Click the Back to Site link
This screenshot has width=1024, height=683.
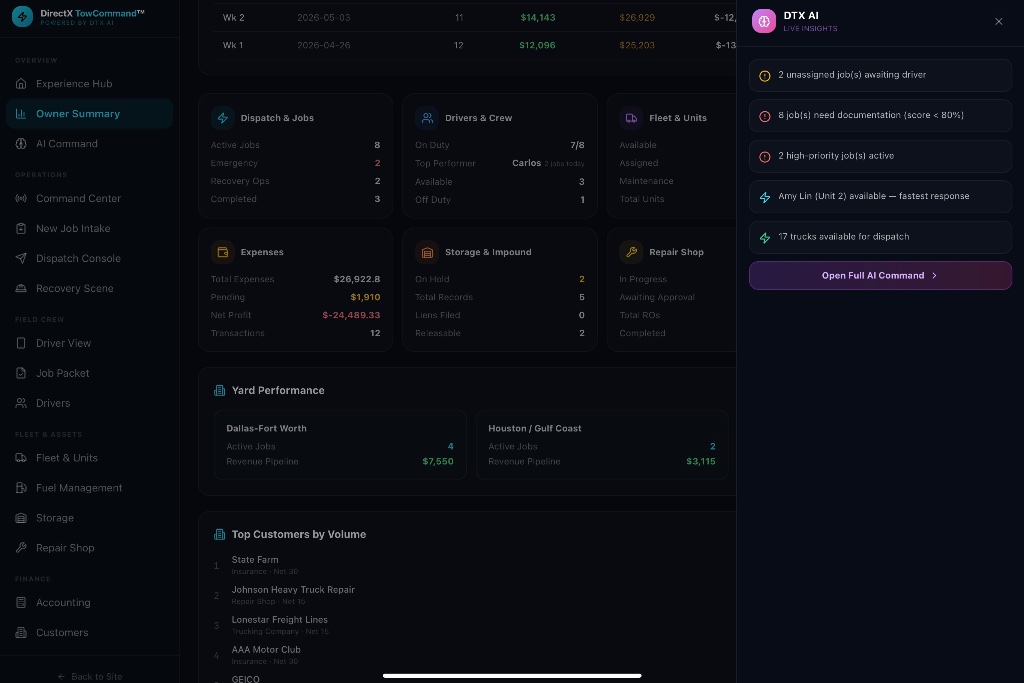(x=89, y=676)
